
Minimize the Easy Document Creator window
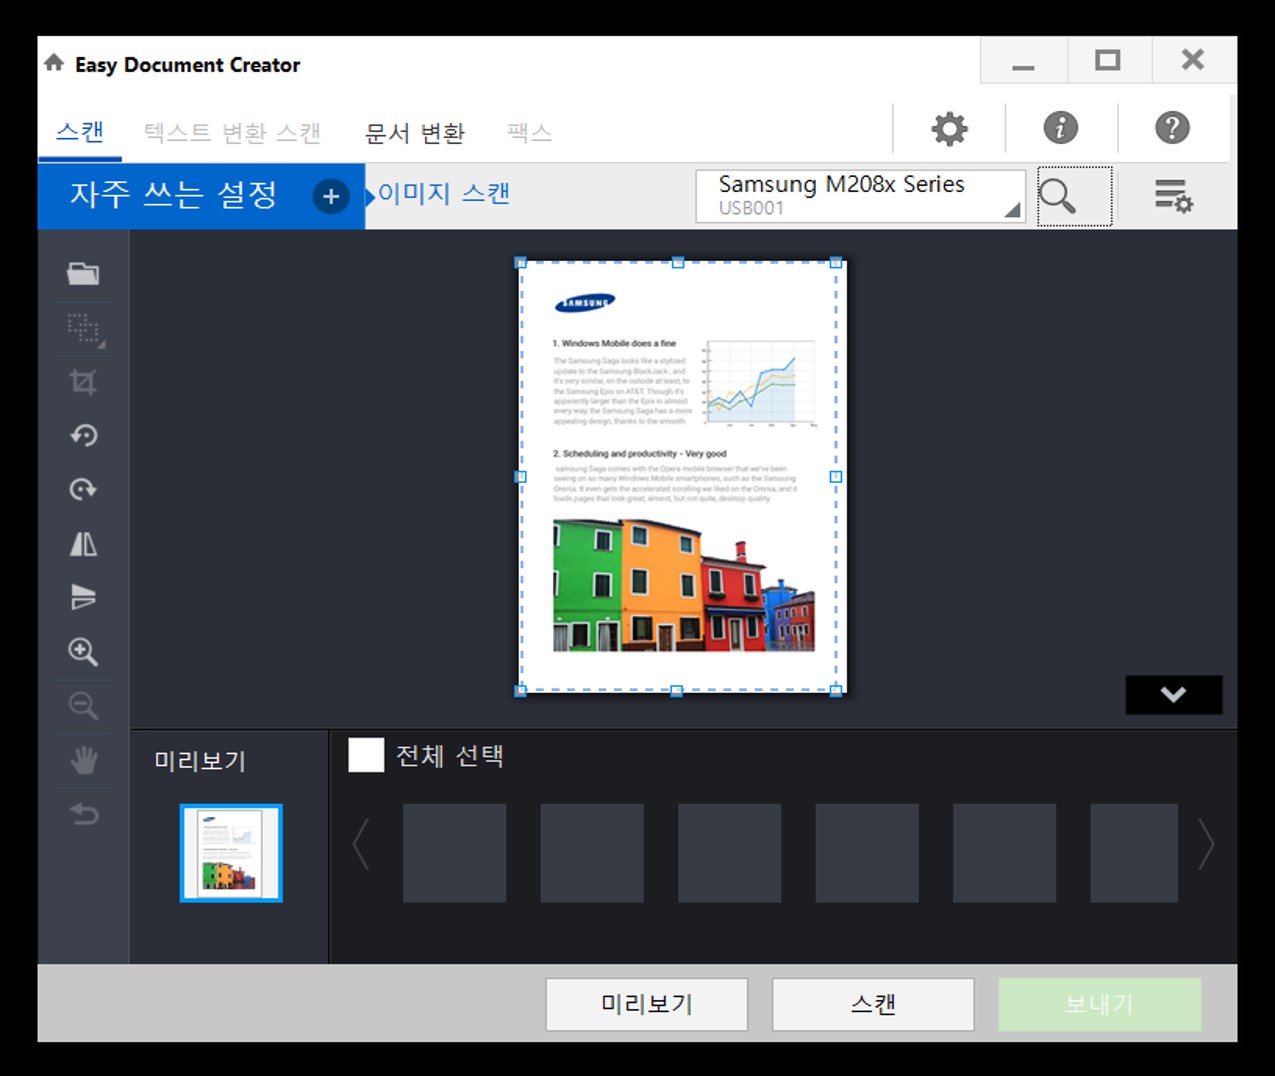1023,63
